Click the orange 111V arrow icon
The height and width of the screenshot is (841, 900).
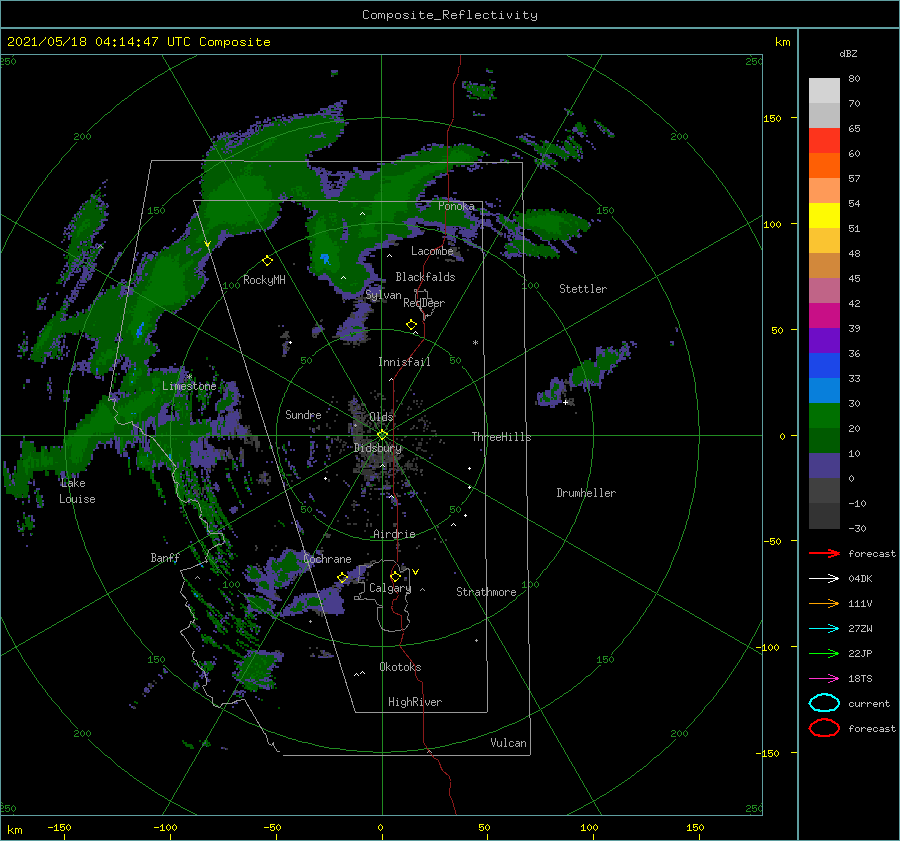[x=824, y=603]
